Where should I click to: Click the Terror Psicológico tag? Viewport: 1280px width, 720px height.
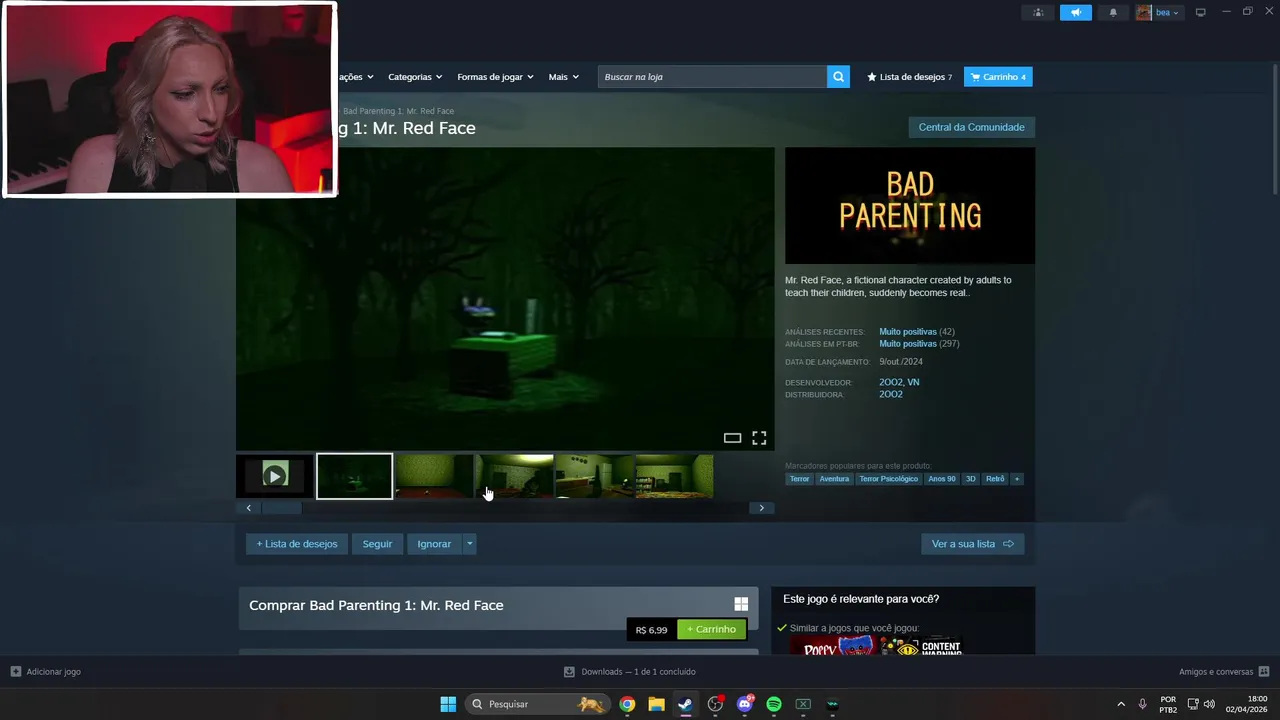tap(888, 479)
